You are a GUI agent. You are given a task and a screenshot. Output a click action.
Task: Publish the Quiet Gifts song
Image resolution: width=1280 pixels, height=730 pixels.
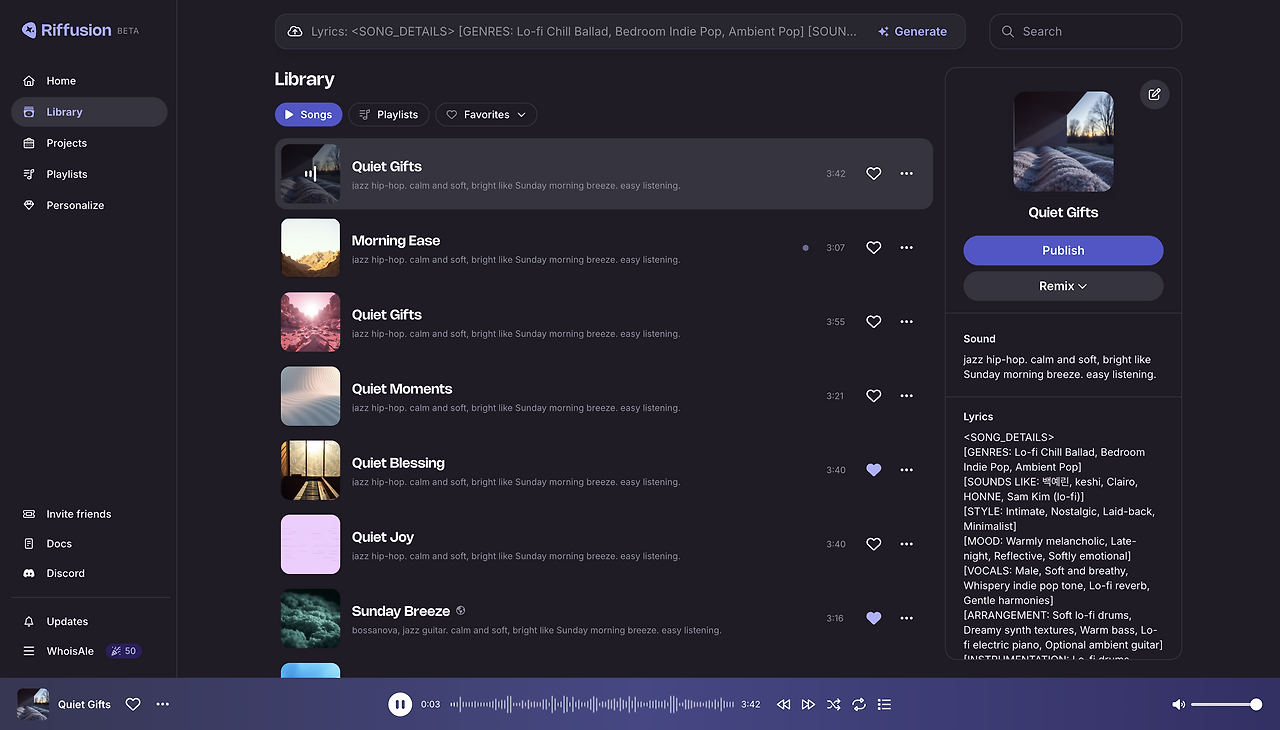pyautogui.click(x=1064, y=251)
